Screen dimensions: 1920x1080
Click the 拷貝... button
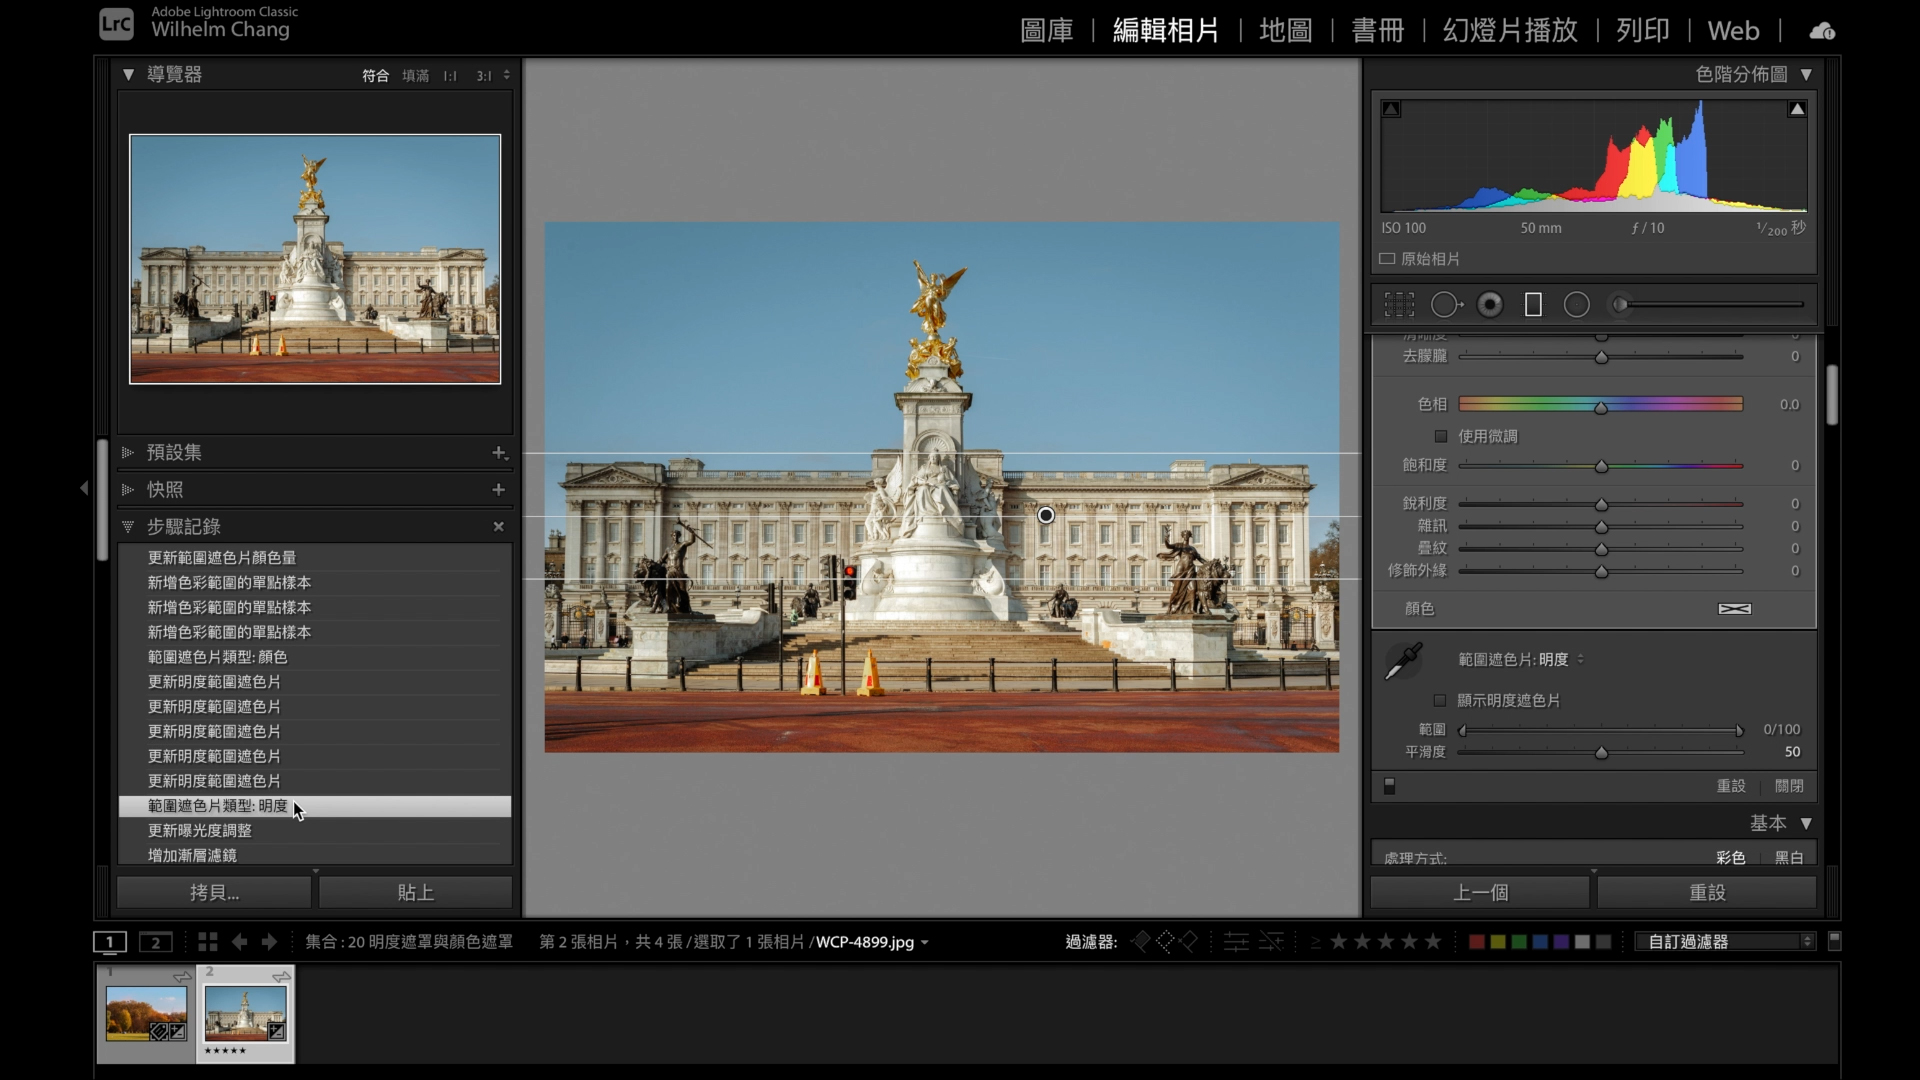point(214,893)
